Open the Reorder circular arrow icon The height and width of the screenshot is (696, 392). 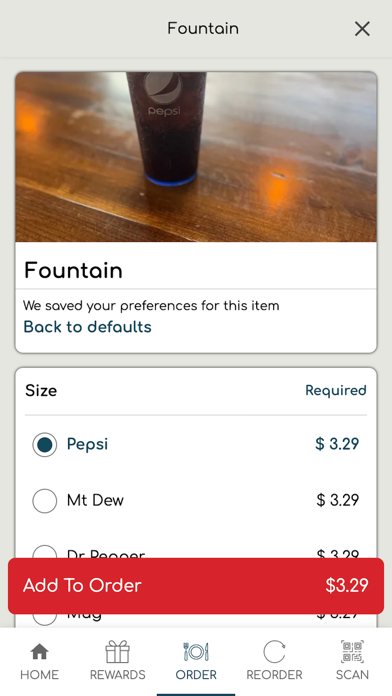(x=274, y=652)
